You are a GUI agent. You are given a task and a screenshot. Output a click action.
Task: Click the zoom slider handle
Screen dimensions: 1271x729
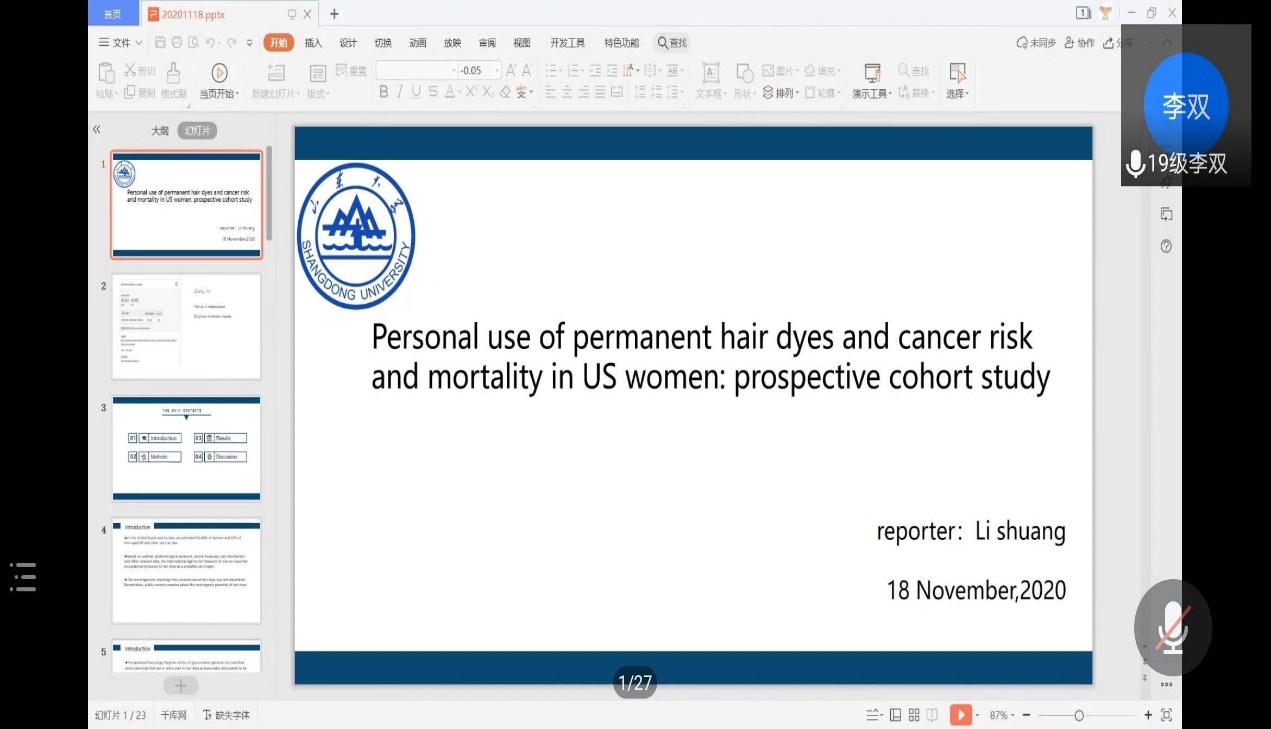[1079, 715]
